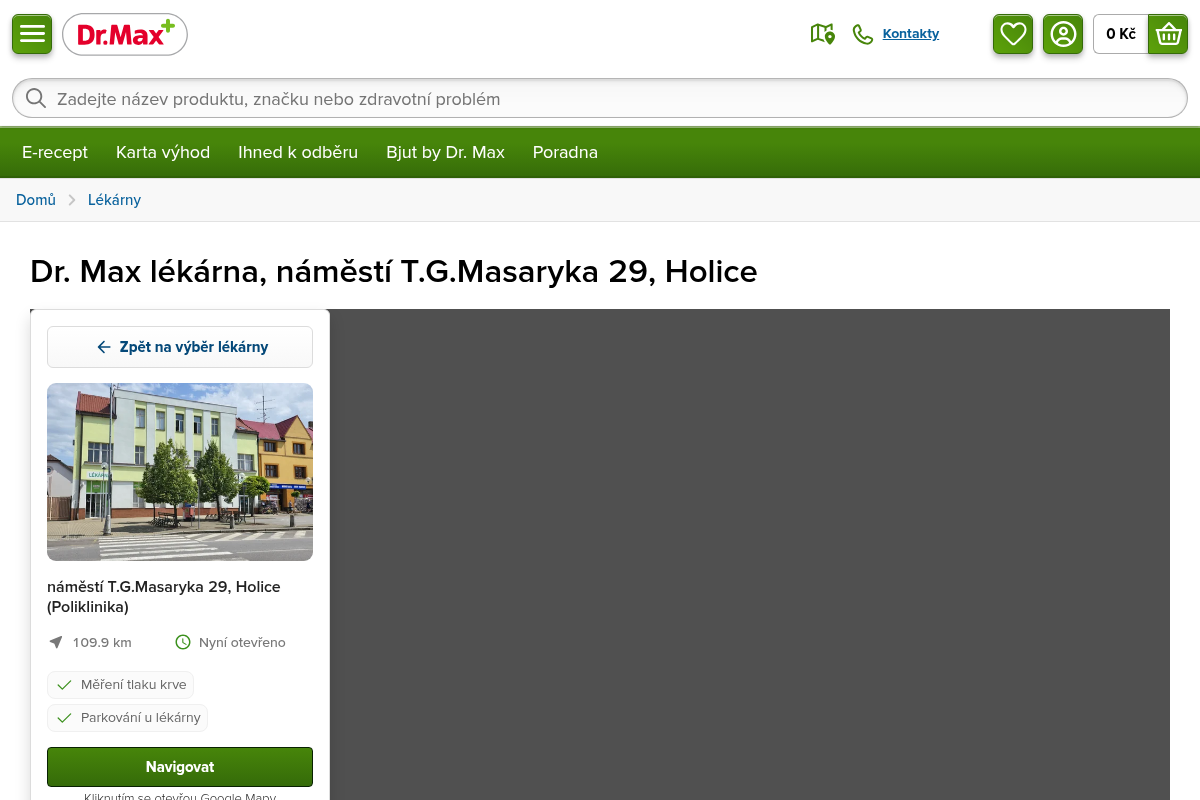Select E-recept in the navigation bar
Image resolution: width=1200 pixels, height=800 pixels.
click(x=55, y=152)
